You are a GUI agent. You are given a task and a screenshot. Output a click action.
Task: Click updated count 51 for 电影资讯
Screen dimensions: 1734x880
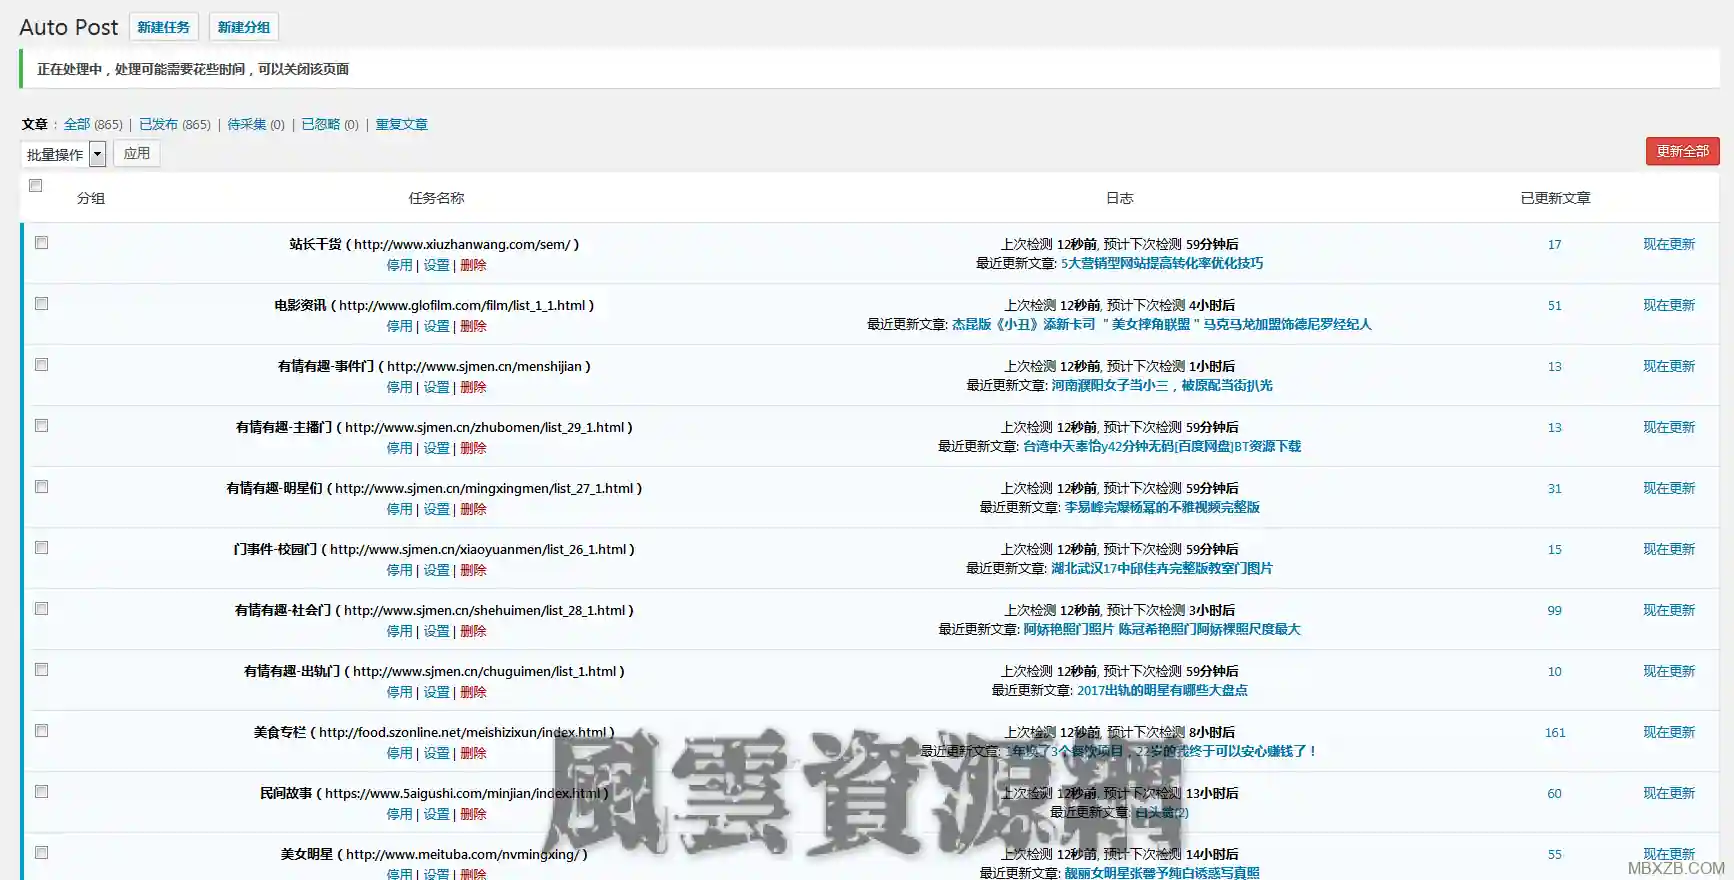tap(1554, 305)
